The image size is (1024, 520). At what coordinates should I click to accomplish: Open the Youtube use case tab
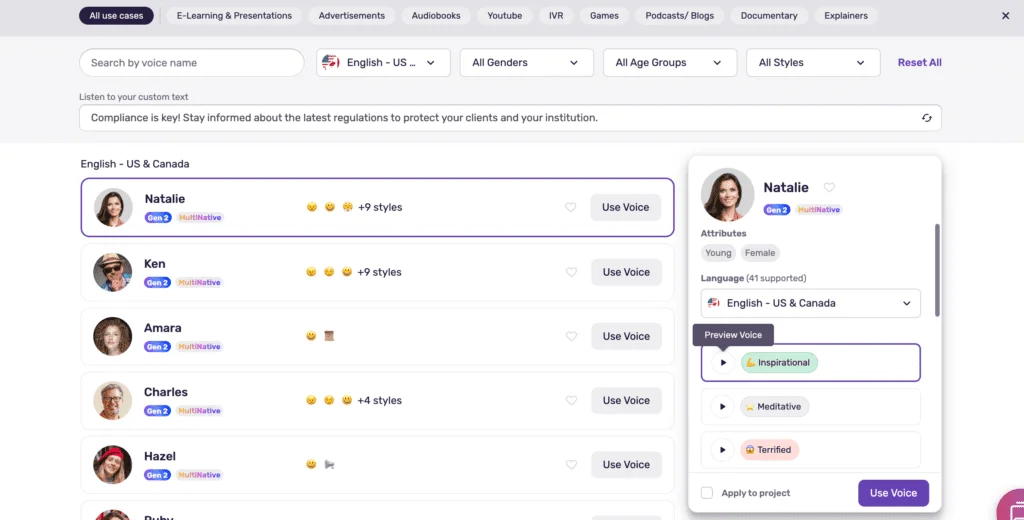[505, 16]
